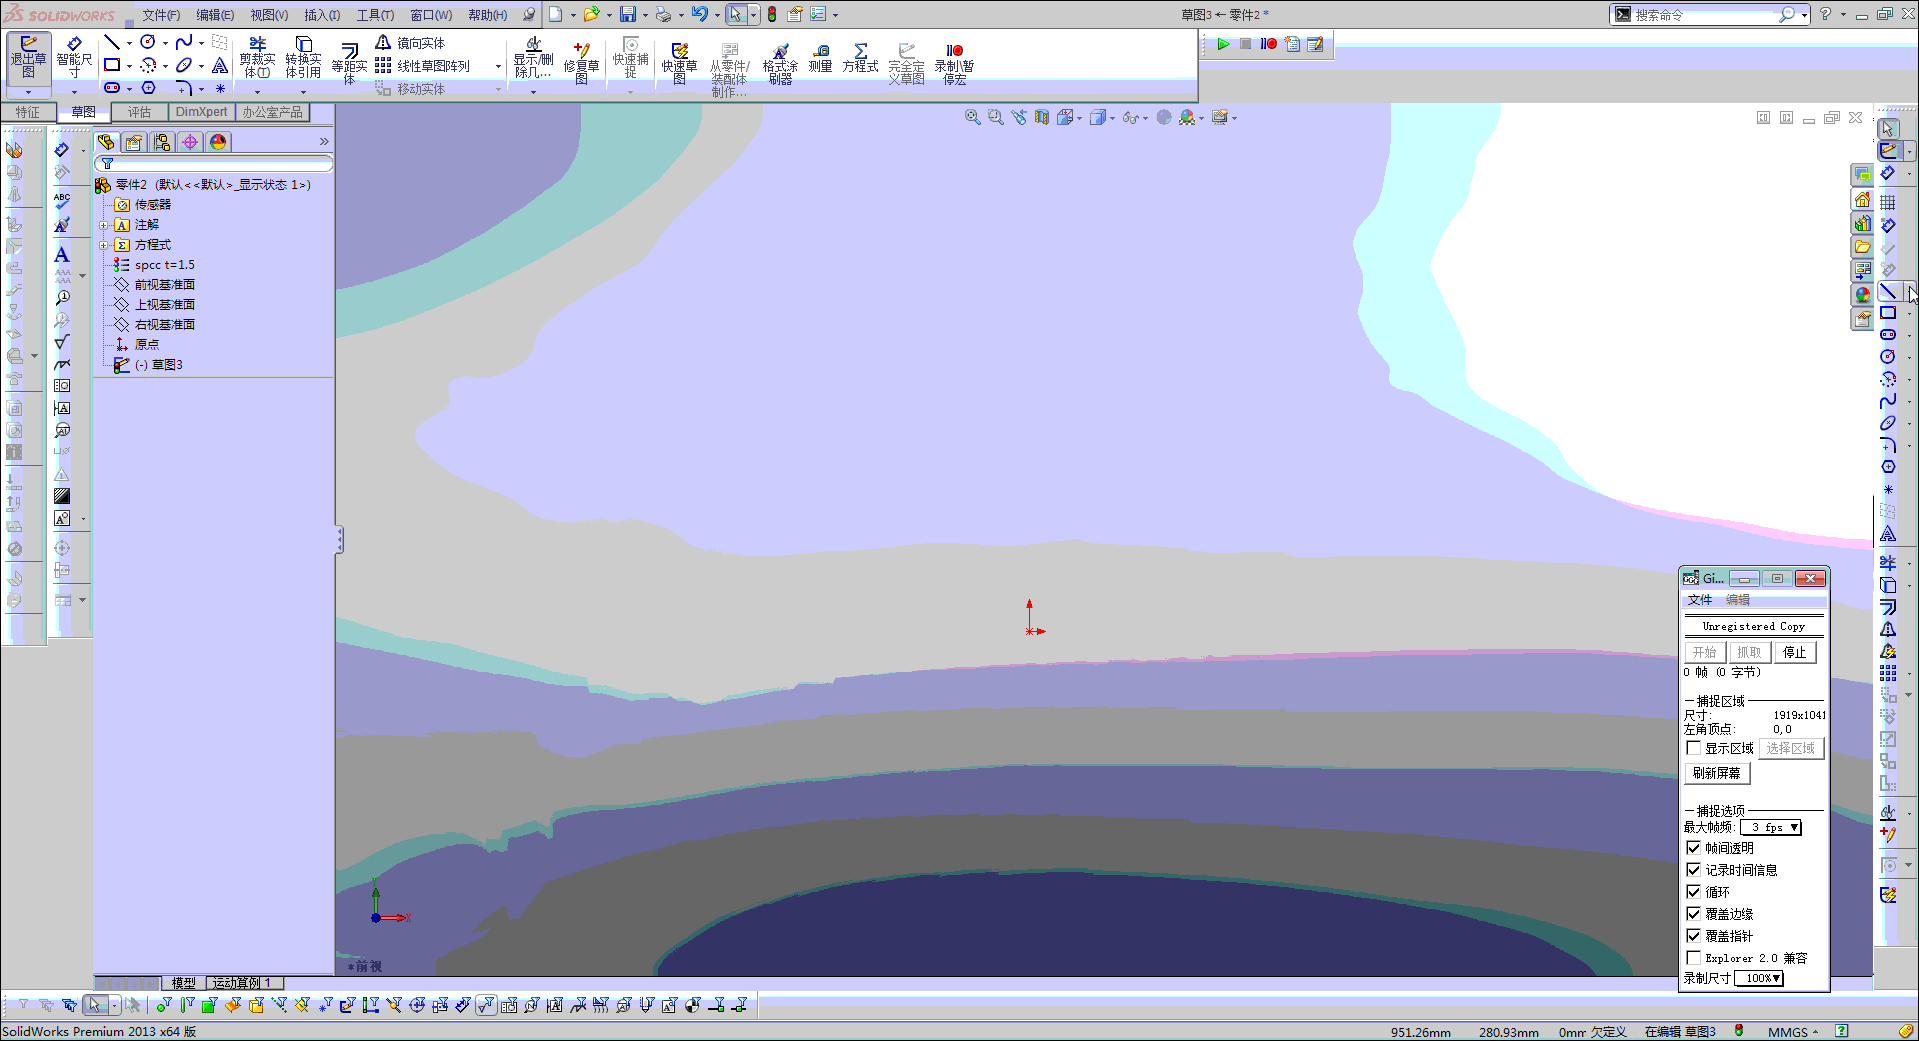This screenshot has height=1041, width=1919.
Task: Click Linear Sketch Pattern (线性草图阵列)
Action: 423,66
